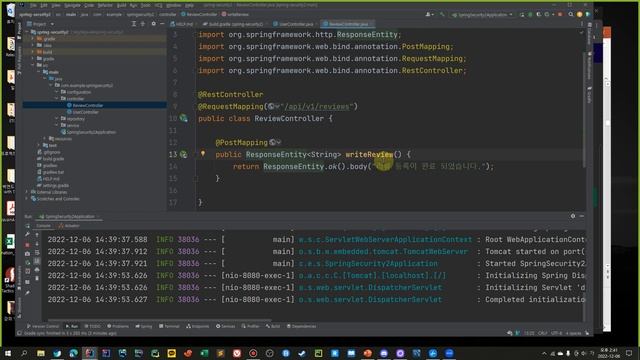
Task: Select build.gradle file in Project tree
Action: [51, 159]
